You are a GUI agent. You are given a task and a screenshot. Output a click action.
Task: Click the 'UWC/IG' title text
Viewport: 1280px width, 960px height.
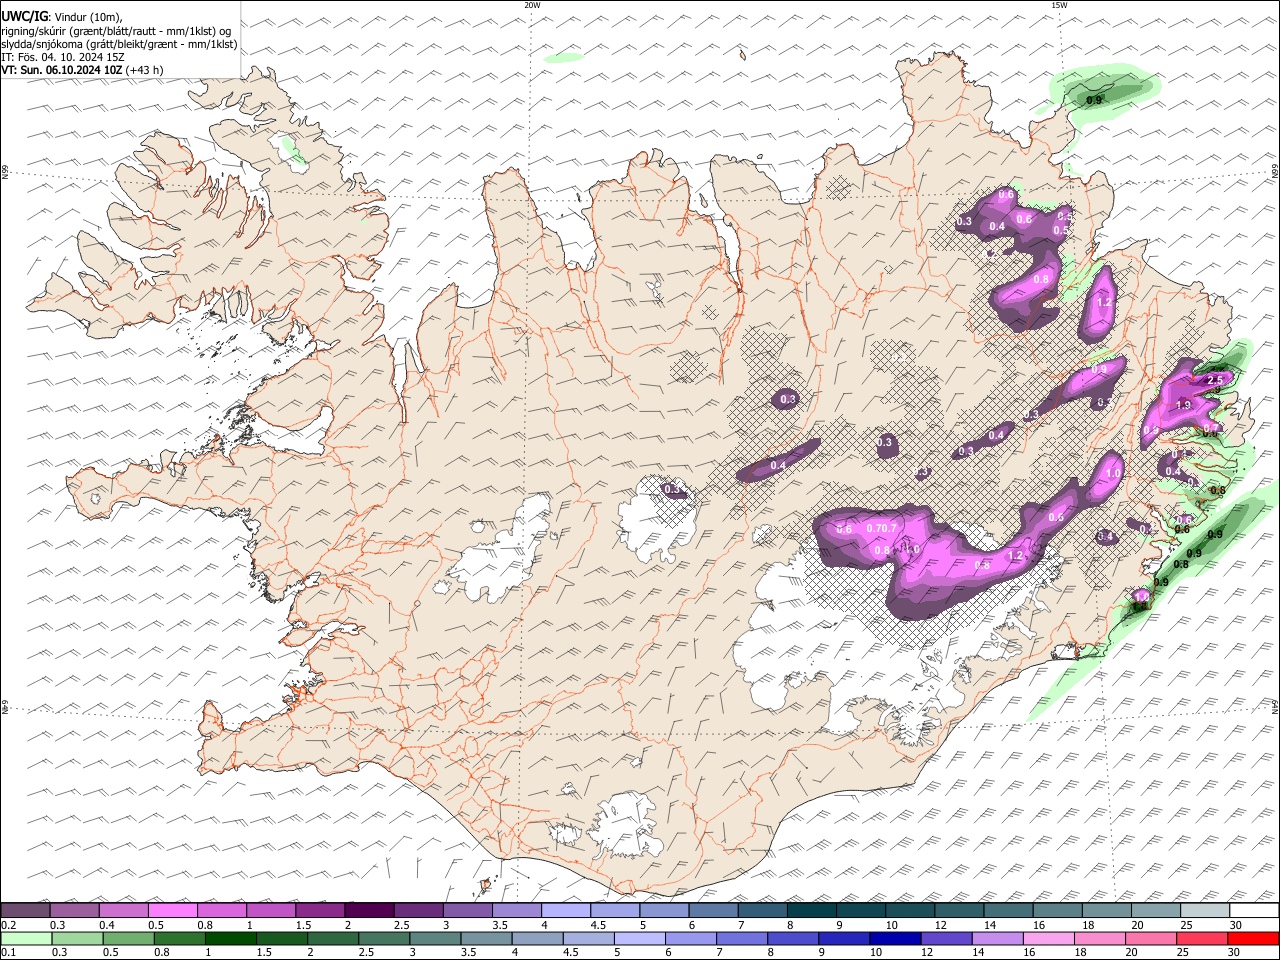click(25, 16)
